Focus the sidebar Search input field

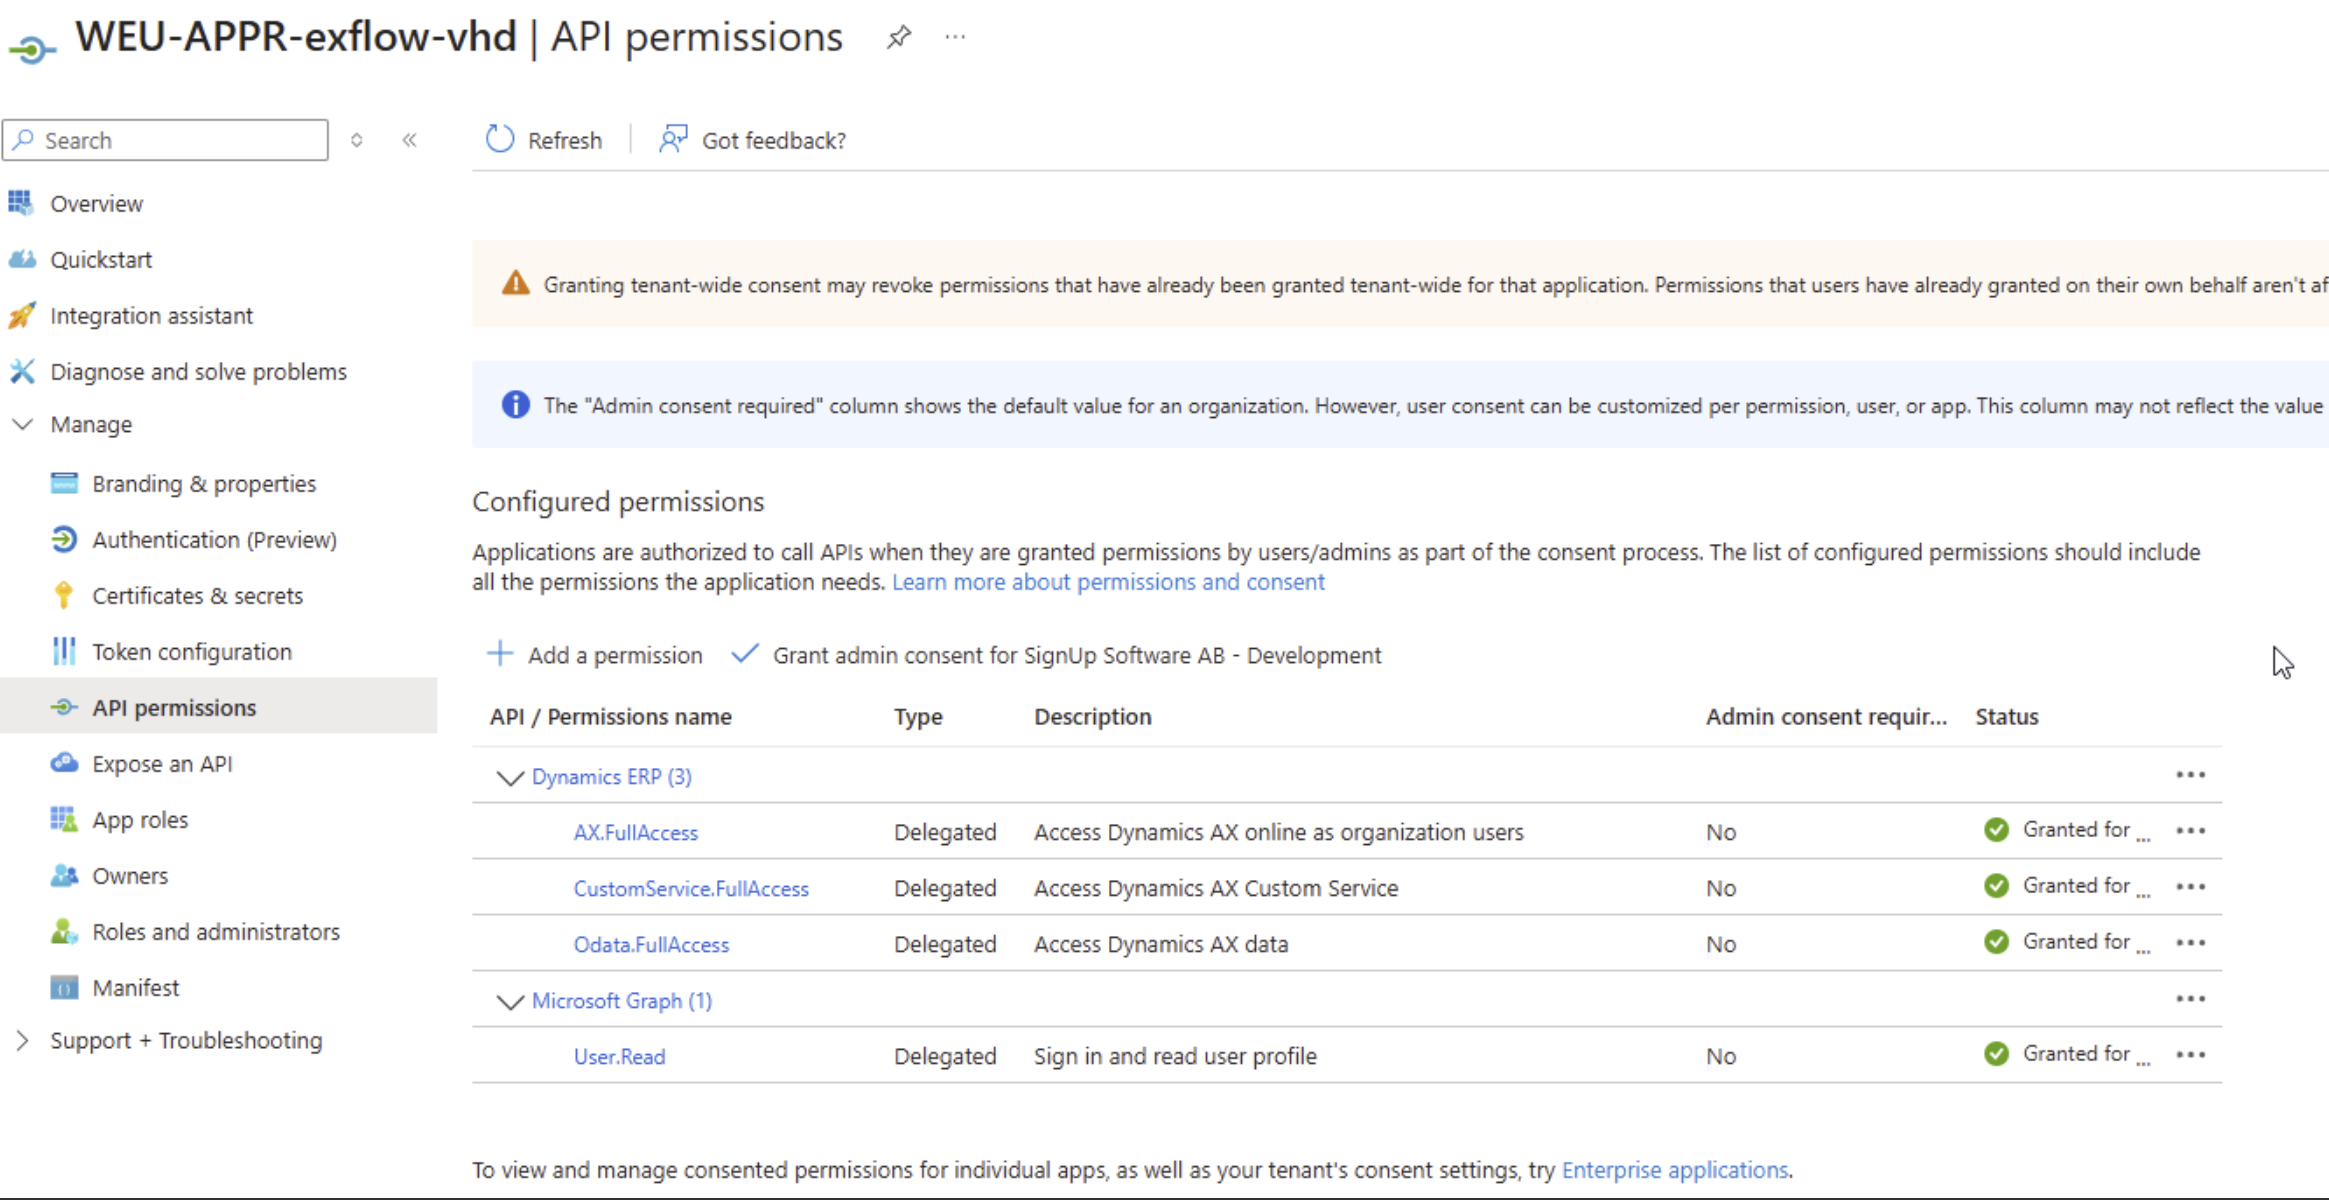(166, 140)
